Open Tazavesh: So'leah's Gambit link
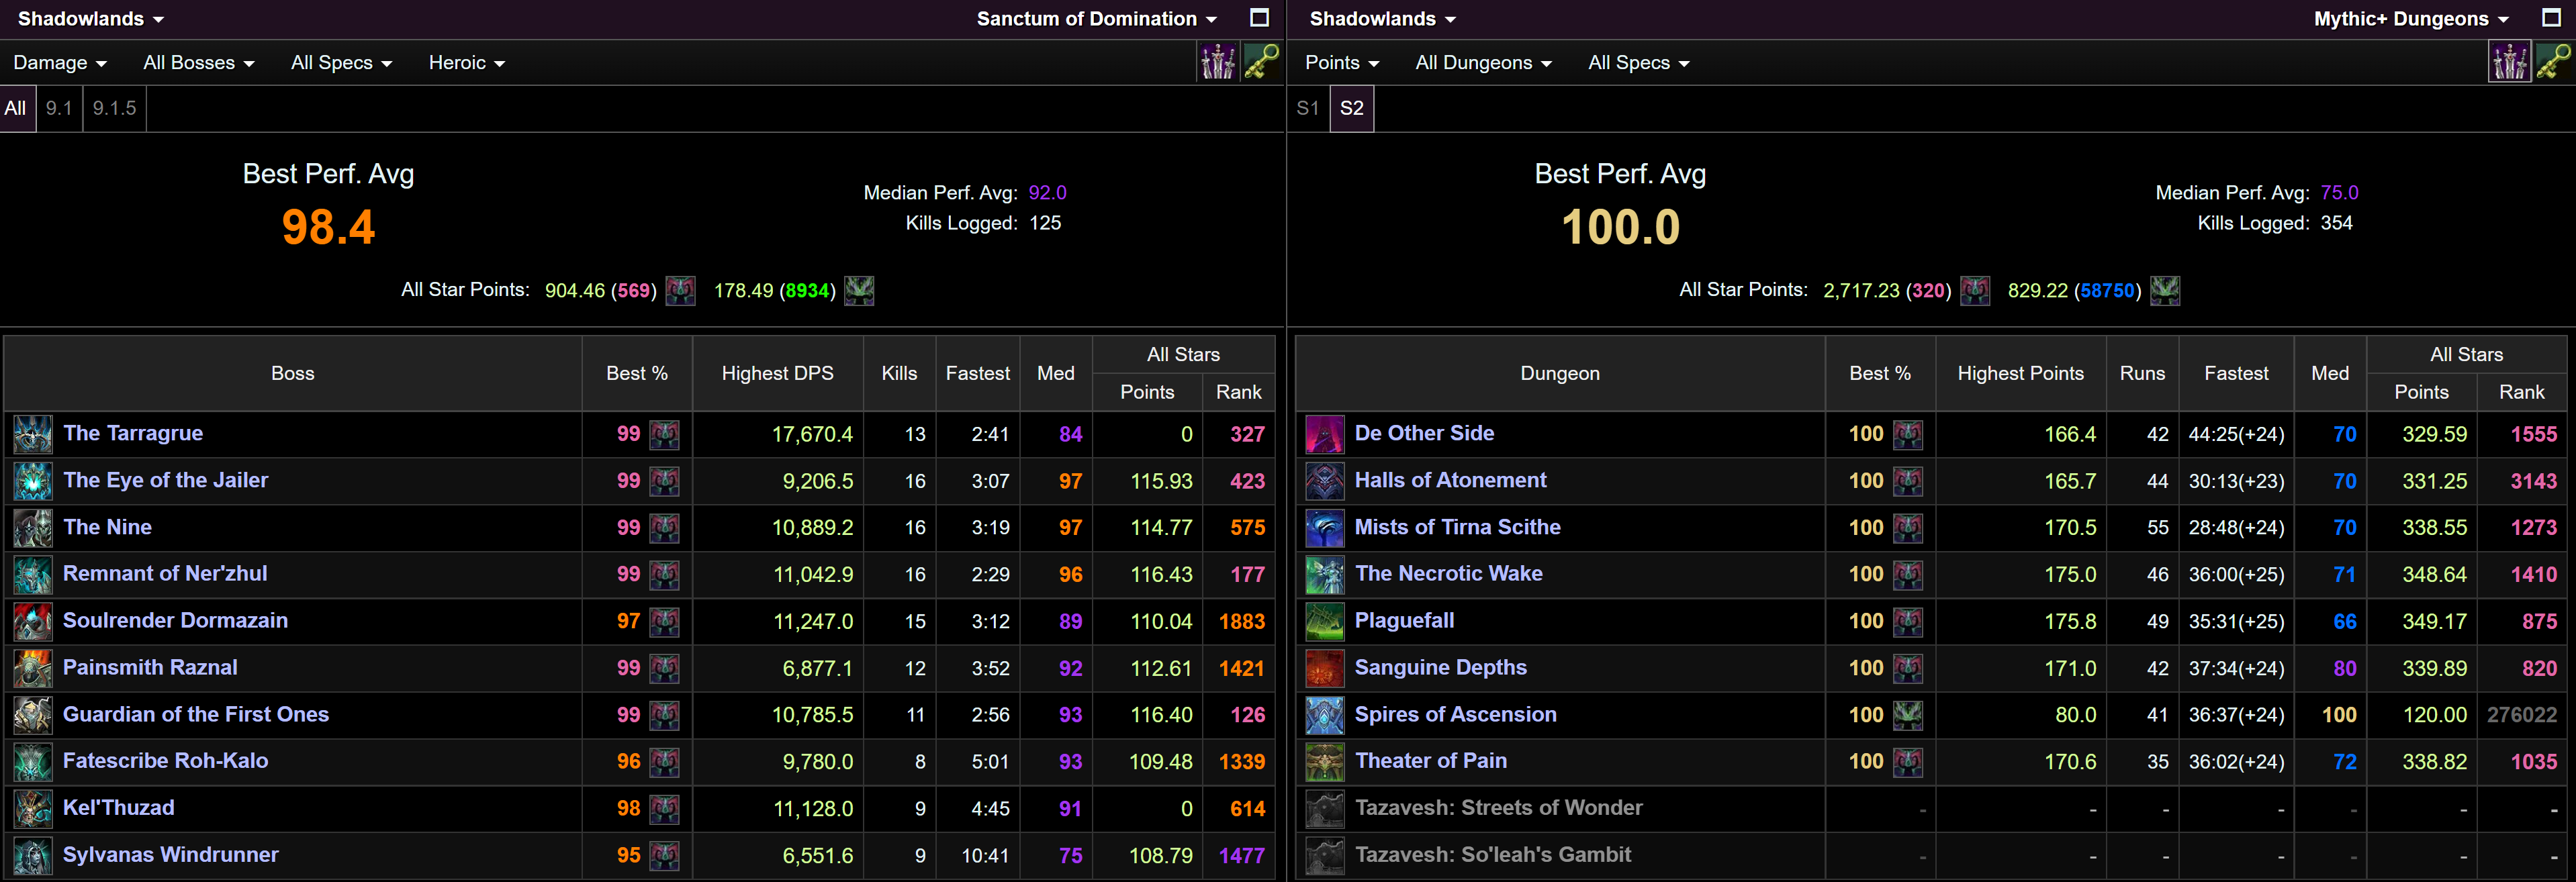The width and height of the screenshot is (2576, 882). tap(1493, 855)
